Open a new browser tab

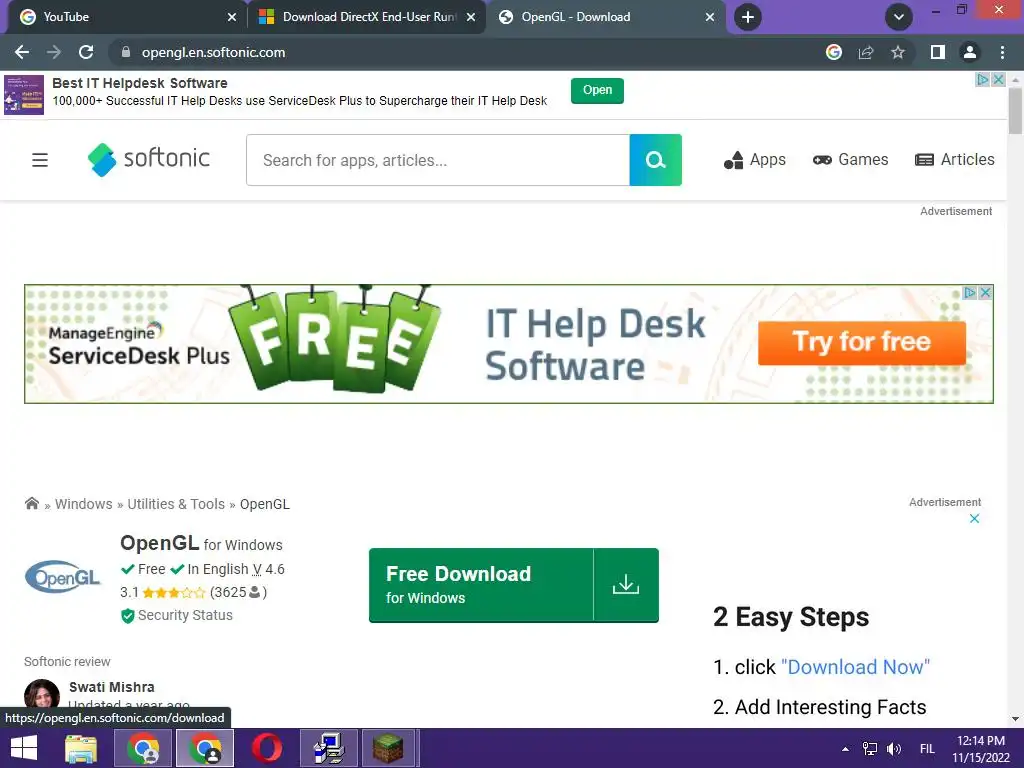(748, 17)
